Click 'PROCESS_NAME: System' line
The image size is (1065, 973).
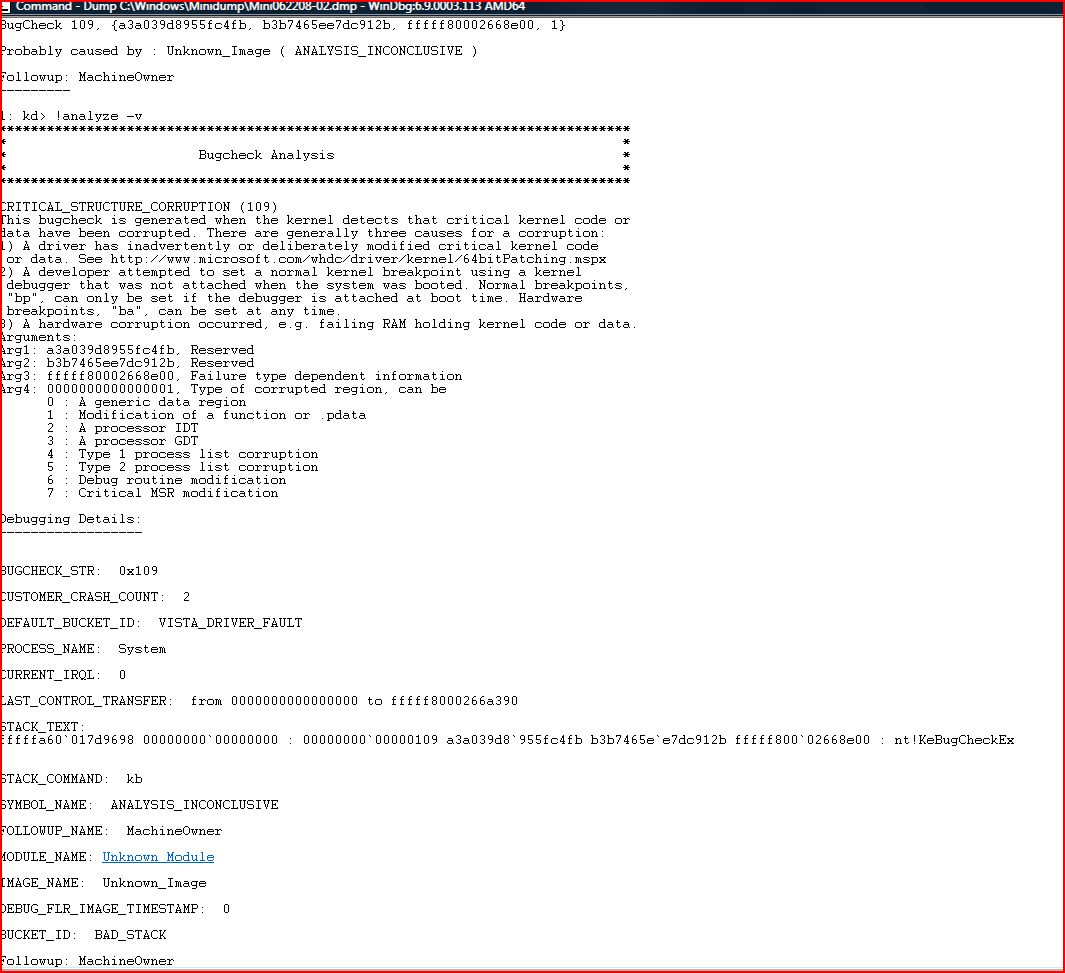point(83,649)
